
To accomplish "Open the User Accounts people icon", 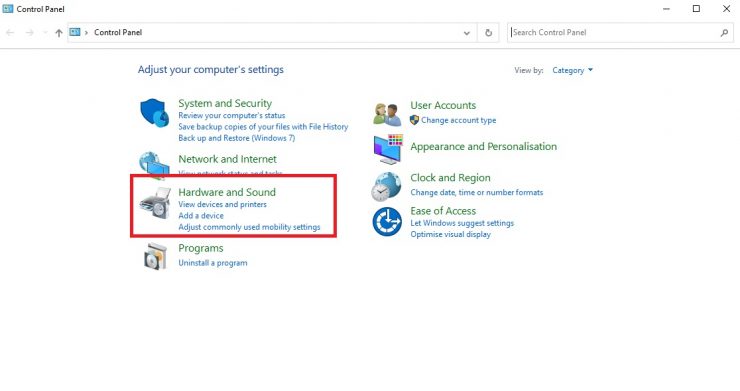I will pos(387,114).
